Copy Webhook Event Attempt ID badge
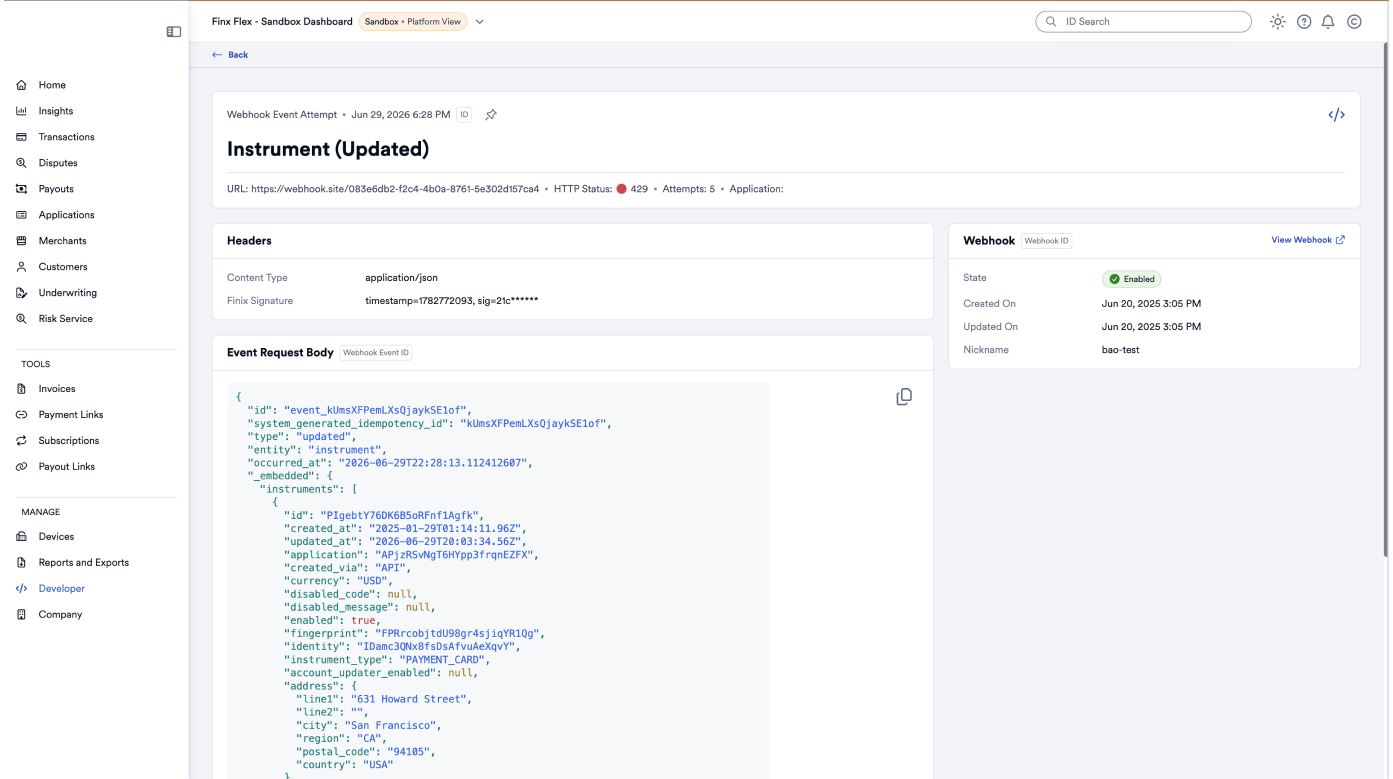Viewport: 1393px width, 779px height. click(464, 115)
